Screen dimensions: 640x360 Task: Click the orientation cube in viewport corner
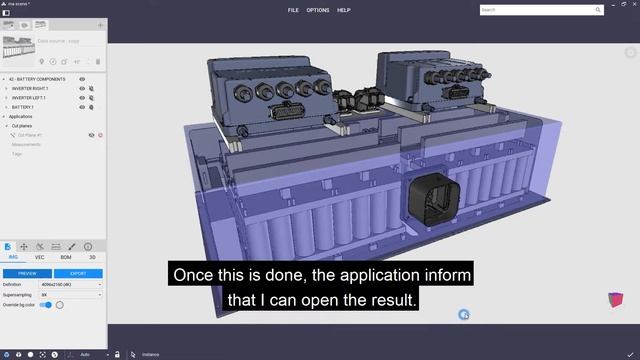[x=616, y=300]
